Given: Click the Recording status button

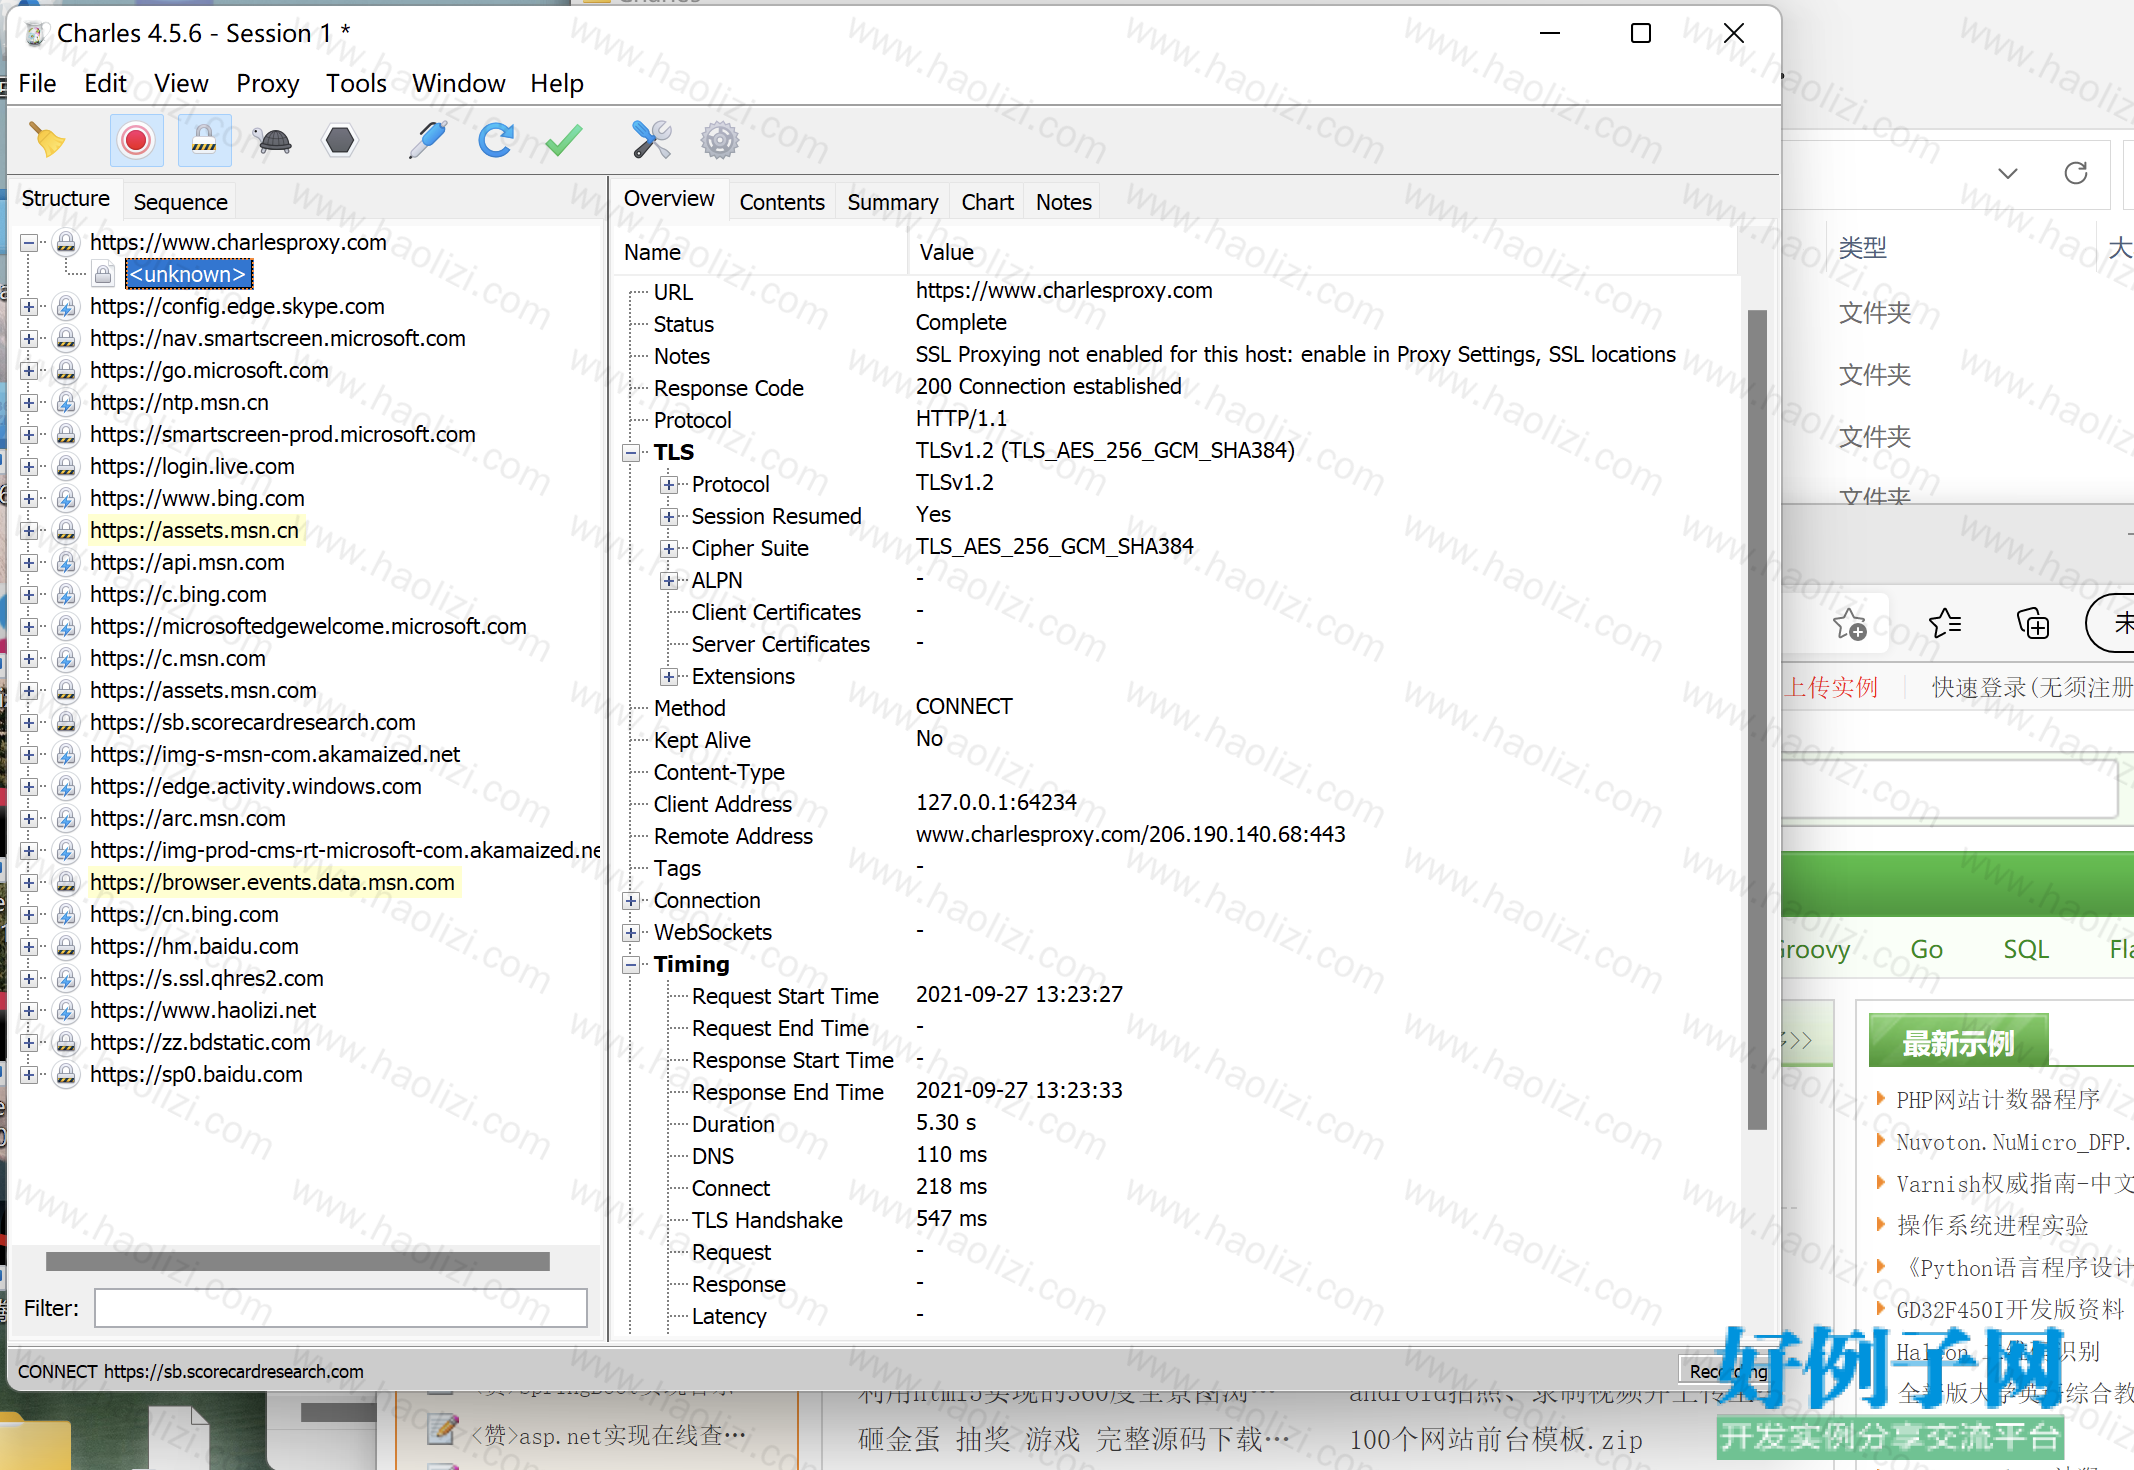Looking at the screenshot, I should pos(1728,1371).
